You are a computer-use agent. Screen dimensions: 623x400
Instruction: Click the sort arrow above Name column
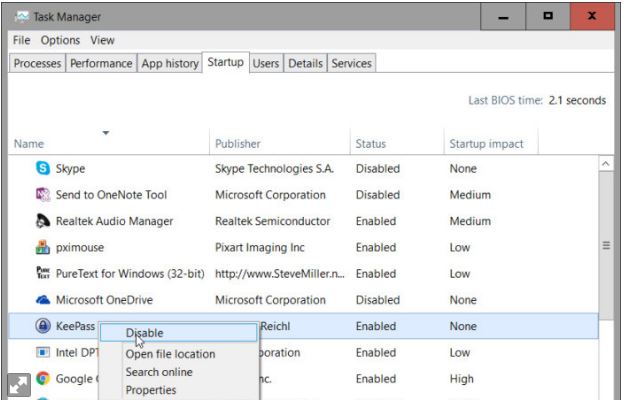click(x=106, y=133)
